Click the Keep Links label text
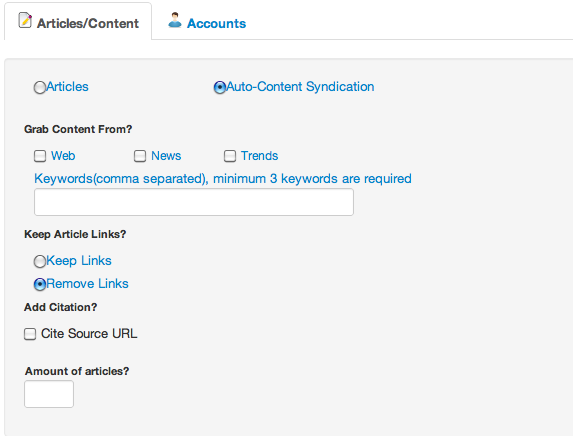This screenshot has width=573, height=436. pos(79,261)
